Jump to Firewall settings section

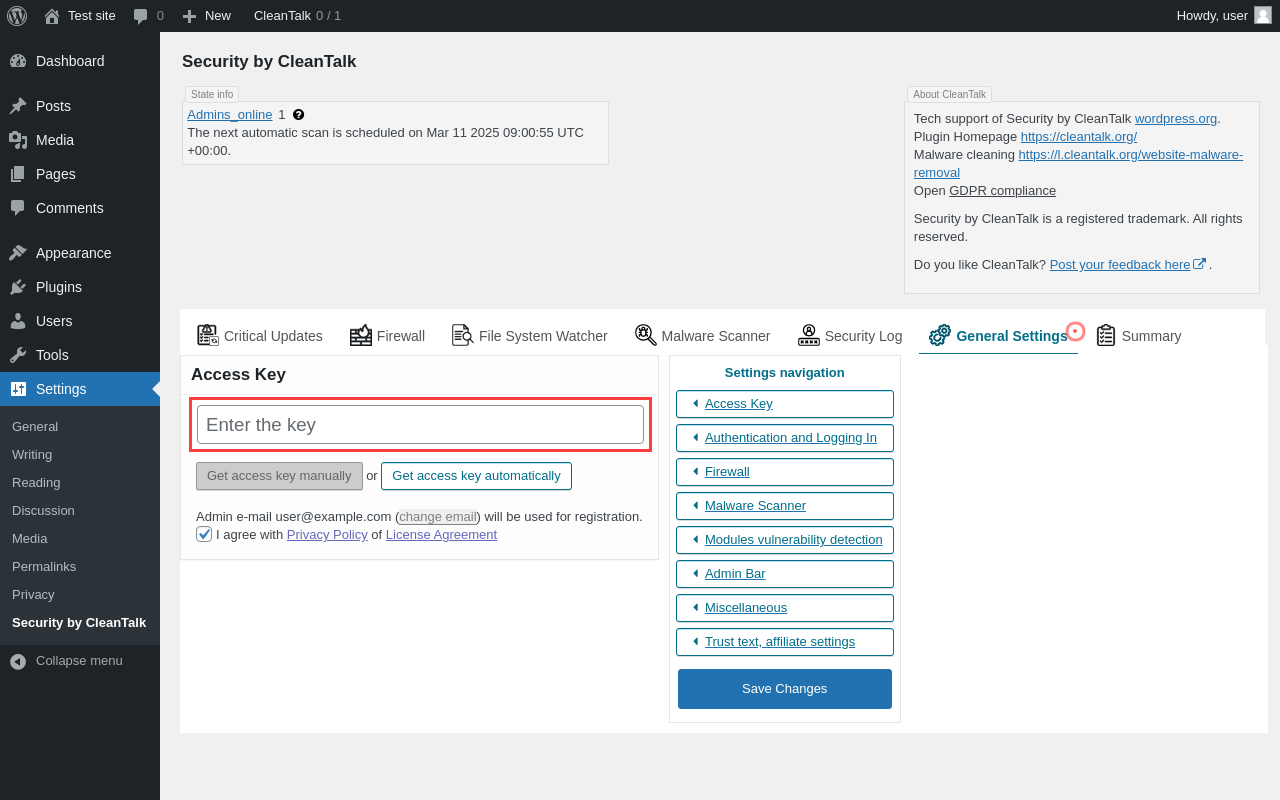point(785,472)
